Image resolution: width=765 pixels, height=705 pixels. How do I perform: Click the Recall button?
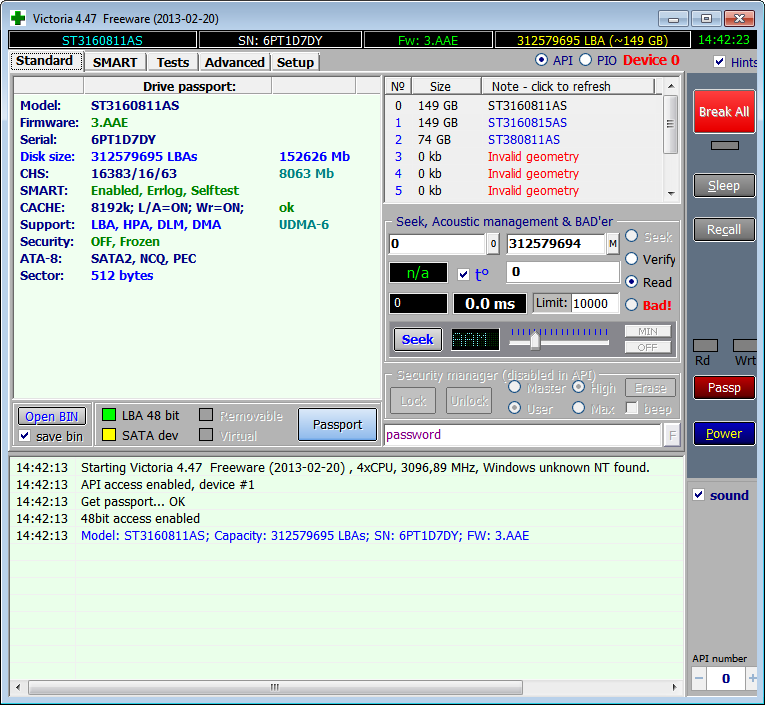pyautogui.click(x=724, y=229)
